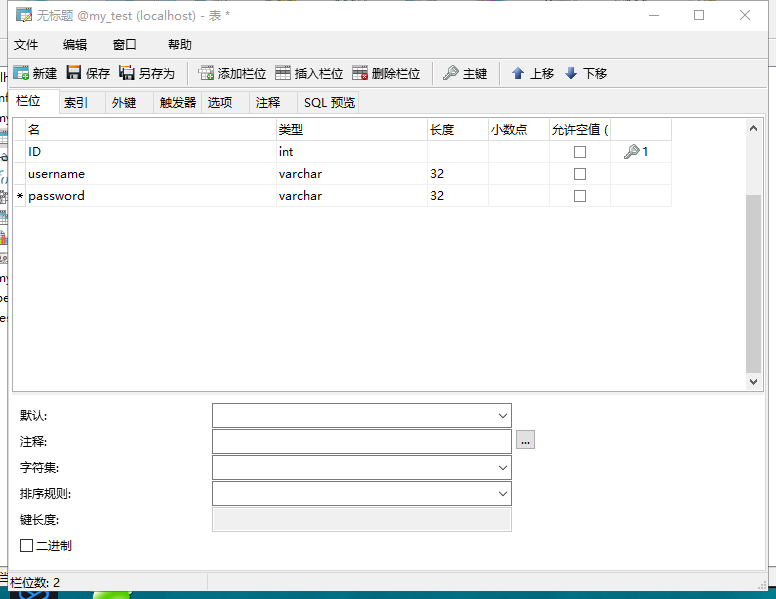Click varchar type cell of username row

pyautogui.click(x=352, y=174)
